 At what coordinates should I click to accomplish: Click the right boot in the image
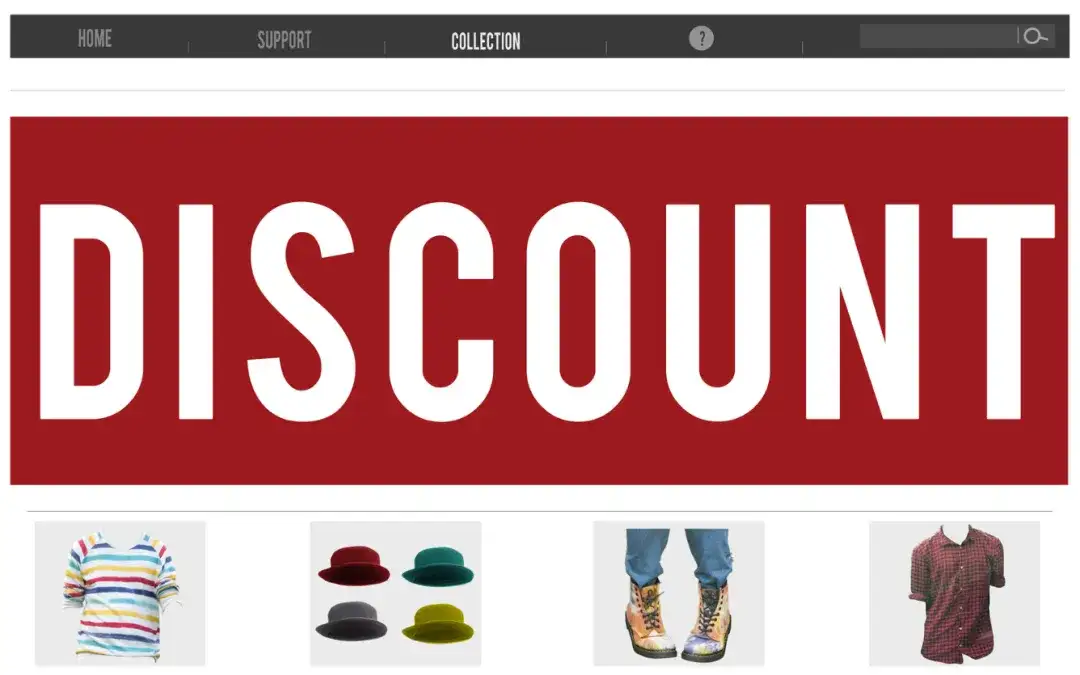tap(707, 621)
